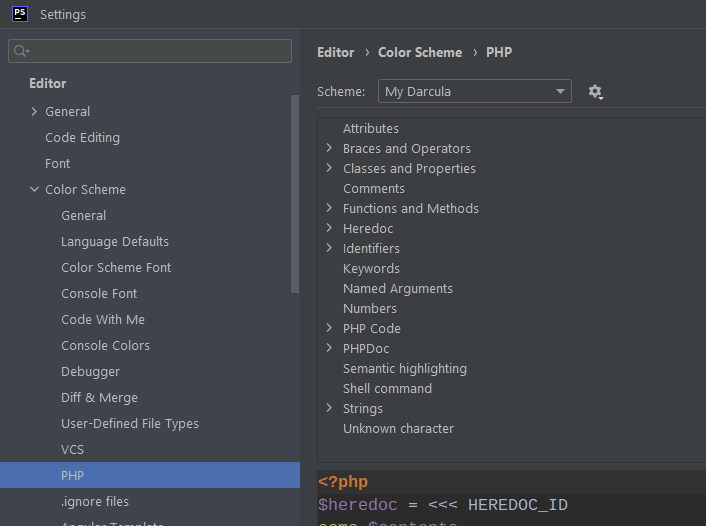Click the Editor heading in the sidebar
This screenshot has height=526, width=706.
[x=48, y=83]
